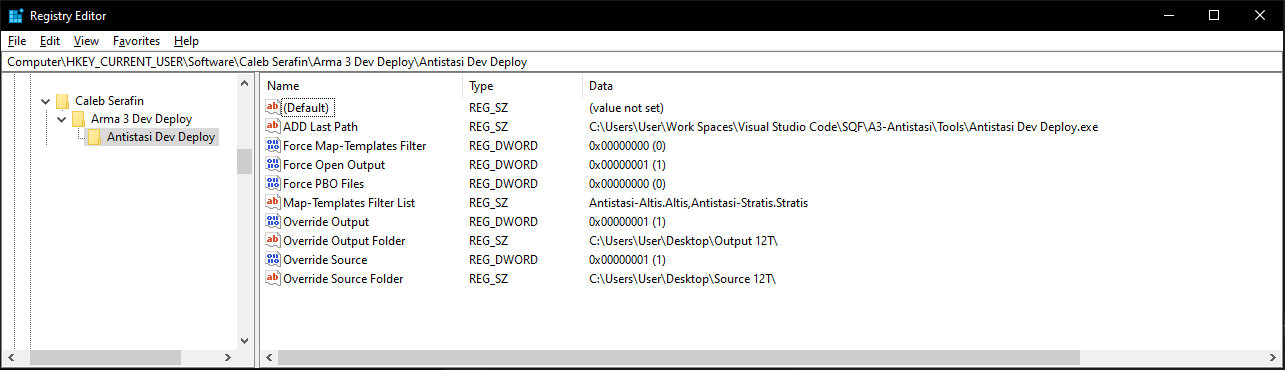Click the Force Open Output DWORD icon
Image resolution: width=1285 pixels, height=370 pixels.
point(273,164)
